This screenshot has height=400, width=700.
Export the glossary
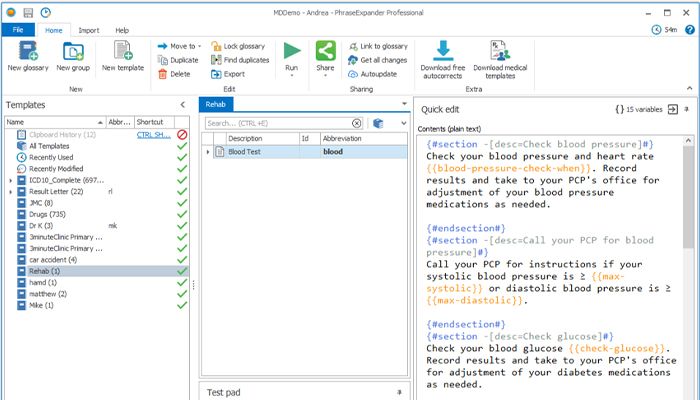tap(228, 74)
